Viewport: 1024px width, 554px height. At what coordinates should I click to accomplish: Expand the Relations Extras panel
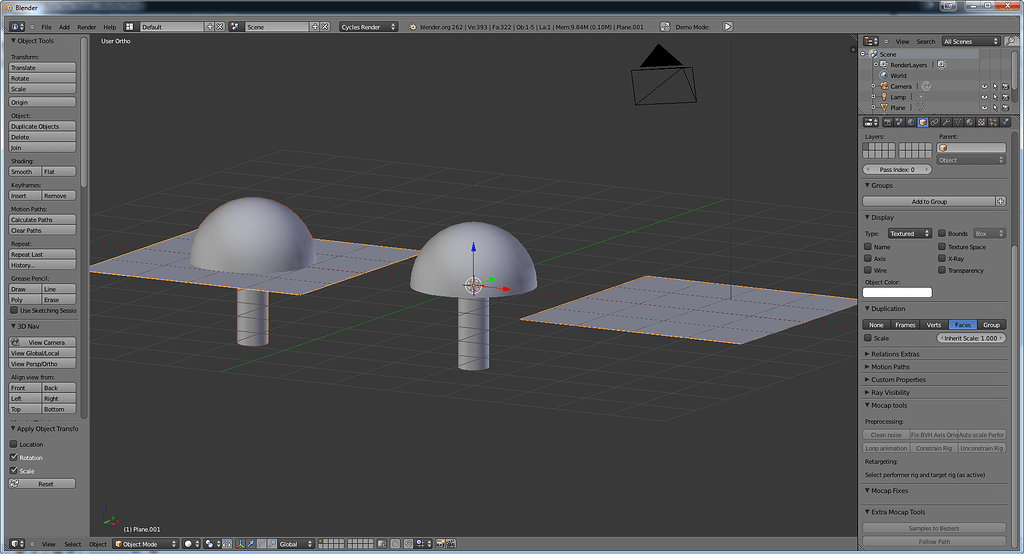point(895,354)
